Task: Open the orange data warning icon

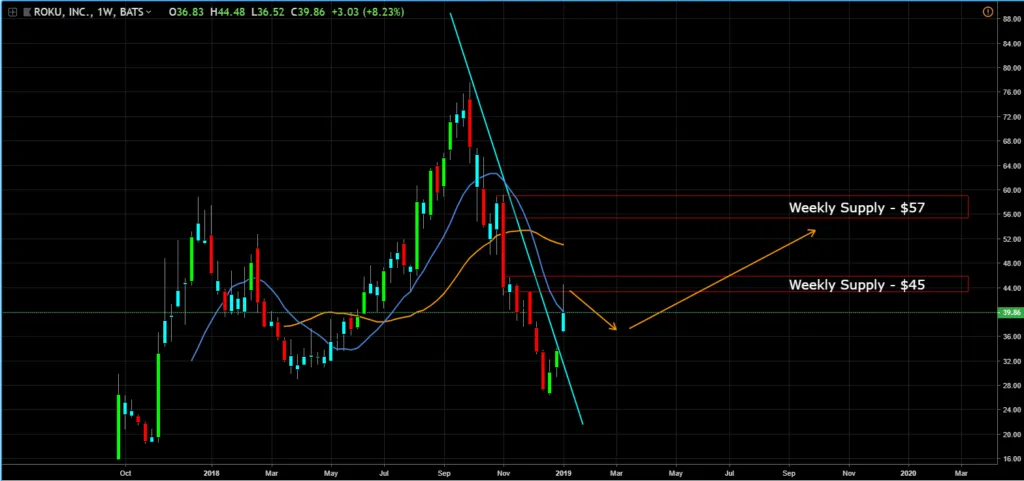Action: 987,12
